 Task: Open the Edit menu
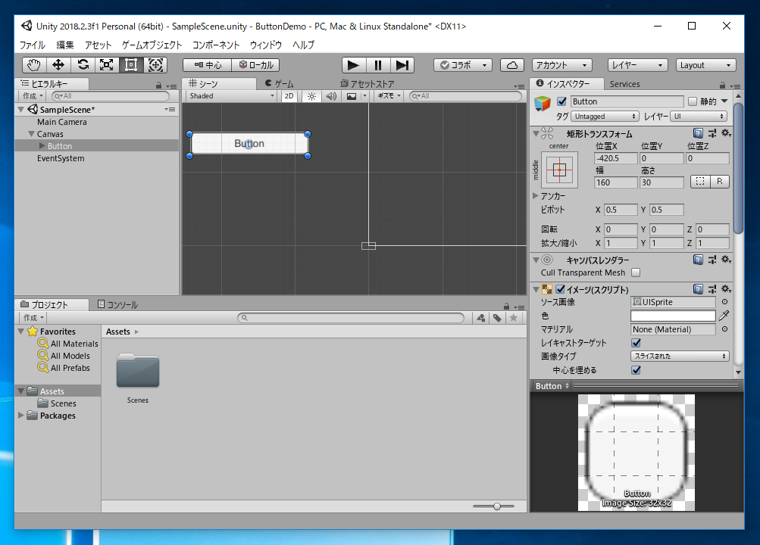pyautogui.click(x=65, y=45)
